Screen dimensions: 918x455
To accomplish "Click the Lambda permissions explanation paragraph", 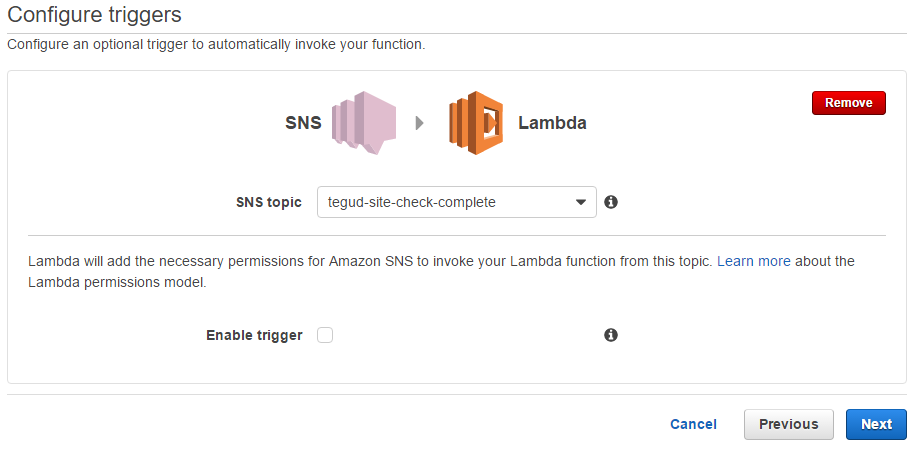I will click(x=370, y=261).
